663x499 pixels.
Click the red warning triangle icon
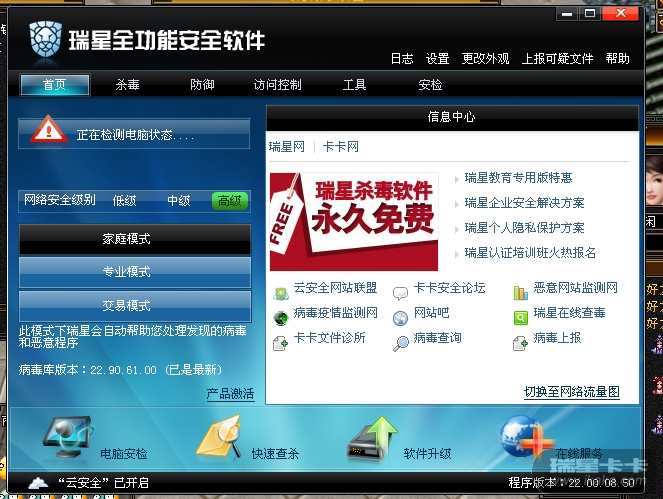click(49, 129)
